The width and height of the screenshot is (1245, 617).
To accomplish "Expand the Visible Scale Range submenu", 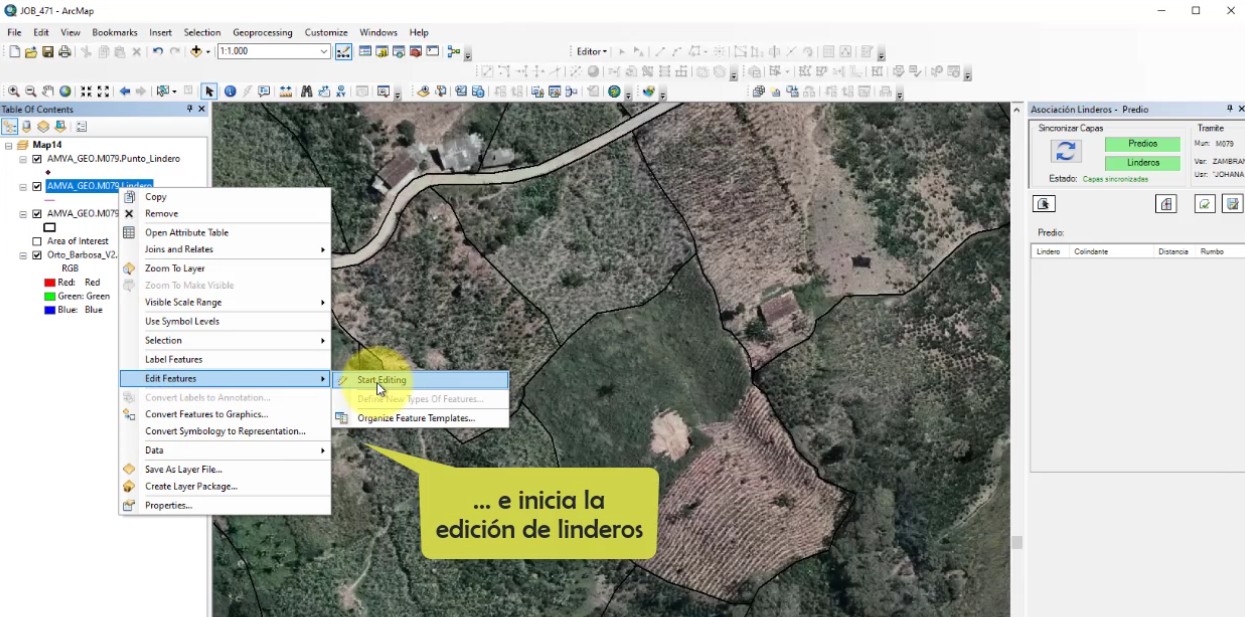I will pyautogui.click(x=225, y=302).
